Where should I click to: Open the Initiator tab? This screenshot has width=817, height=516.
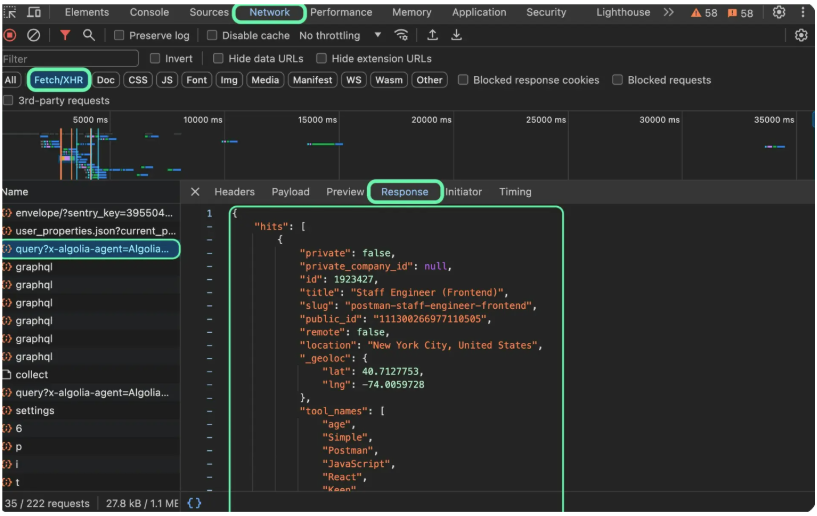(463, 192)
